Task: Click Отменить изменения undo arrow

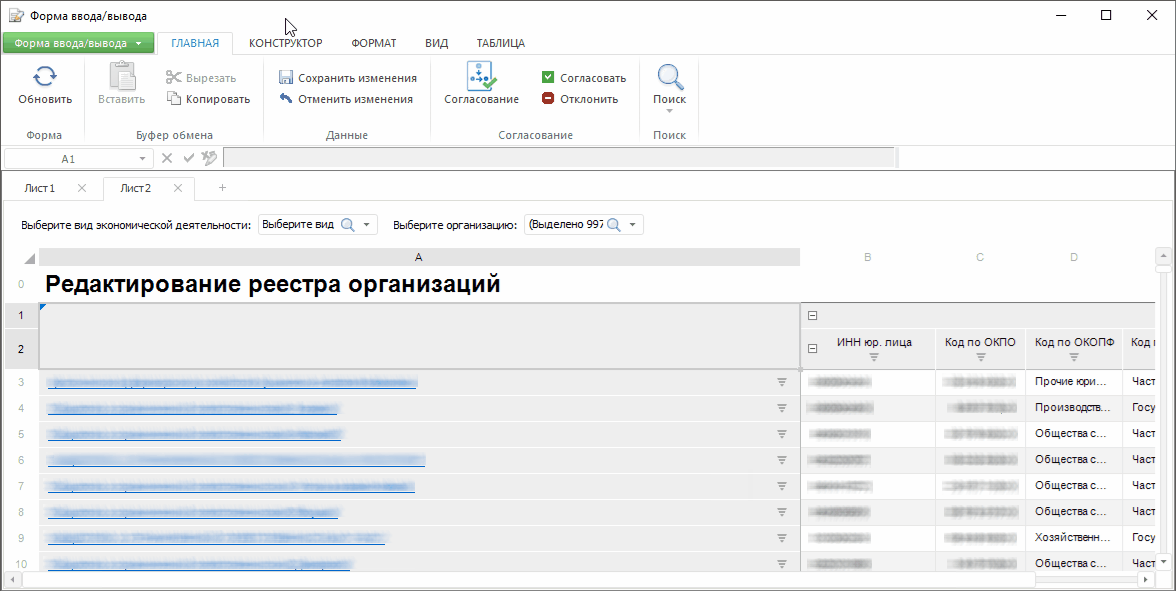Action: coord(286,99)
